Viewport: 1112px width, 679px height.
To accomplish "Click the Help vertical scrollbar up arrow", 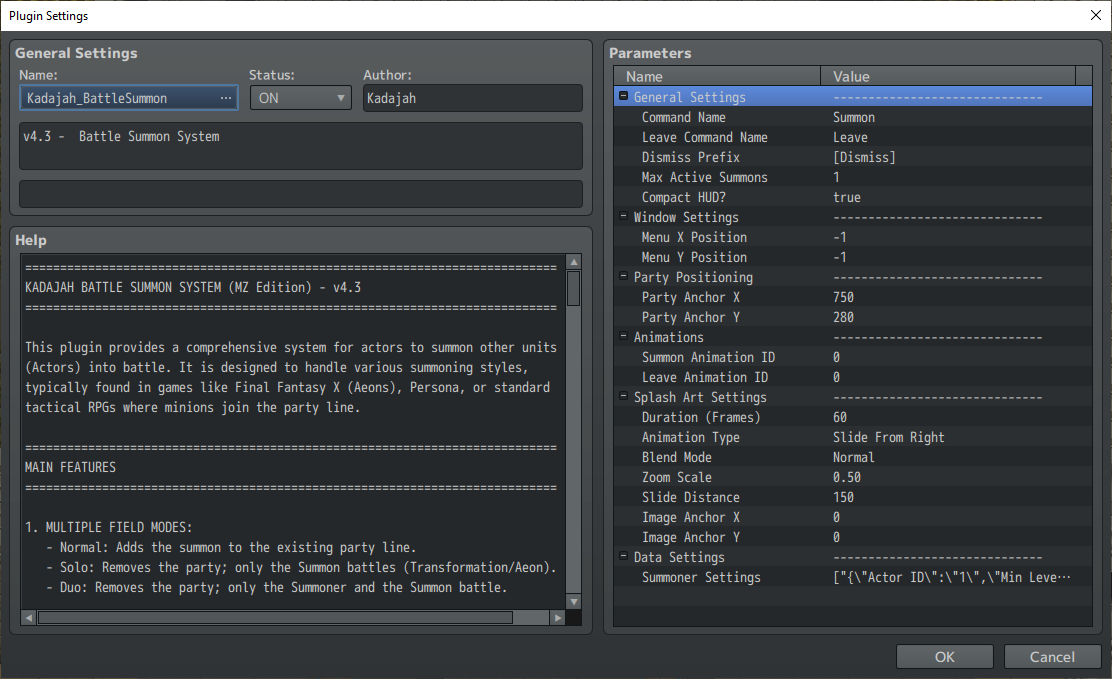I will point(574,263).
